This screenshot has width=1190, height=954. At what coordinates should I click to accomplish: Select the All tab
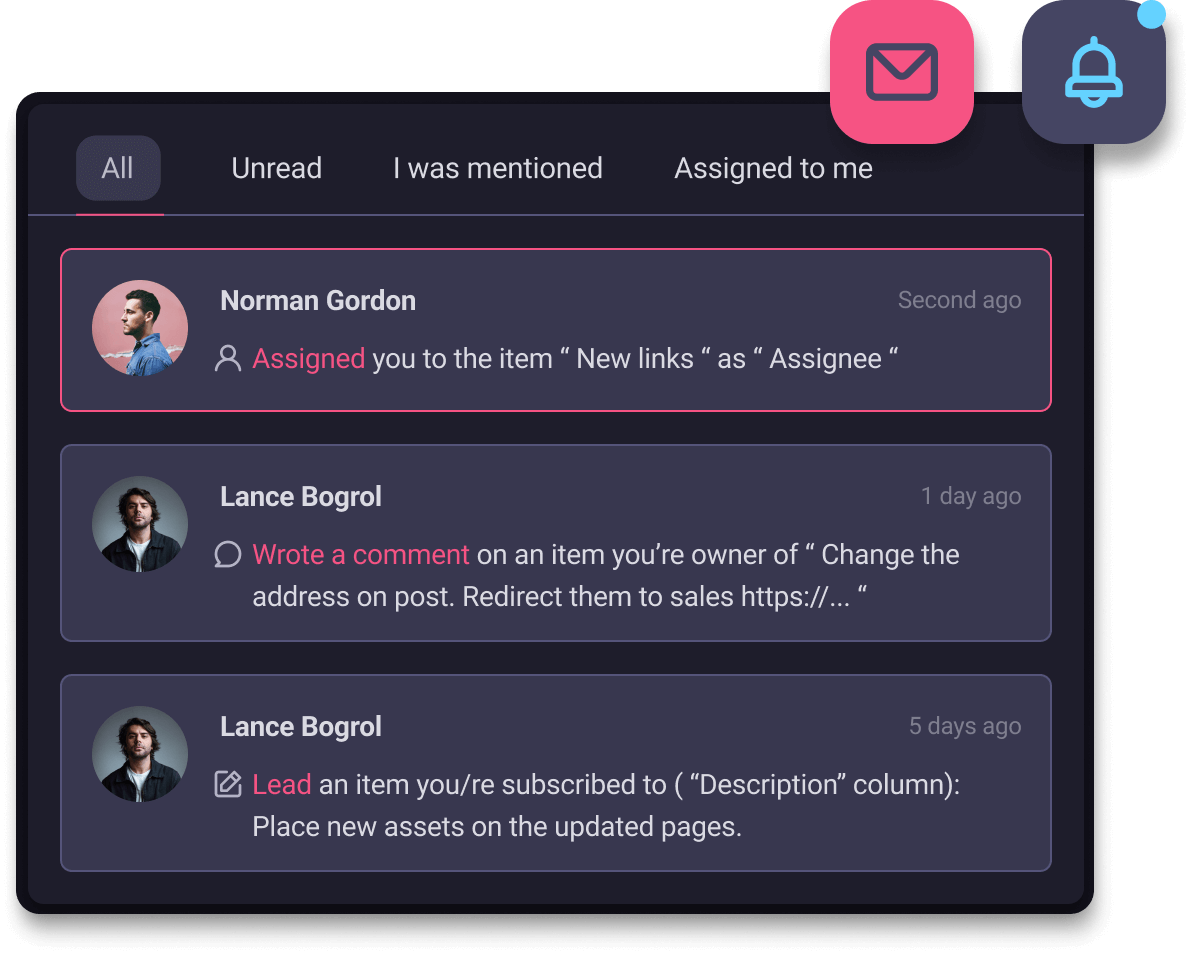coord(118,168)
